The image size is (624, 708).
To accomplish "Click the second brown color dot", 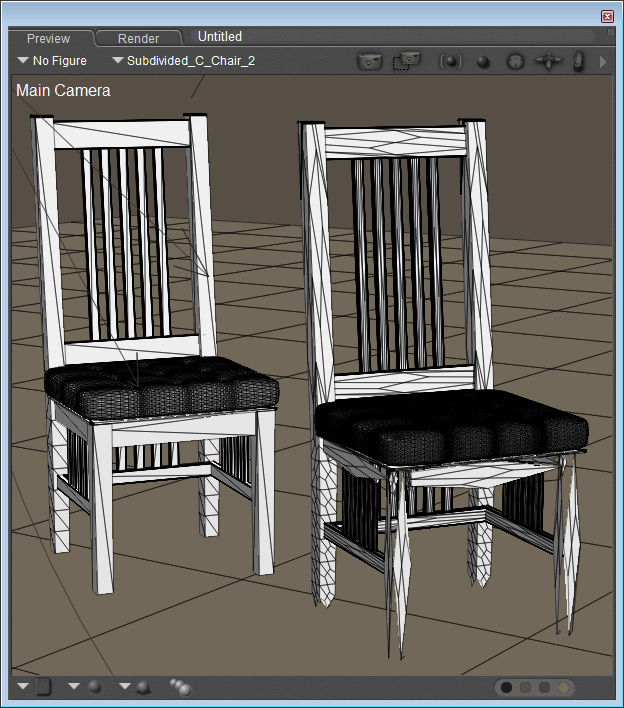I will click(526, 687).
